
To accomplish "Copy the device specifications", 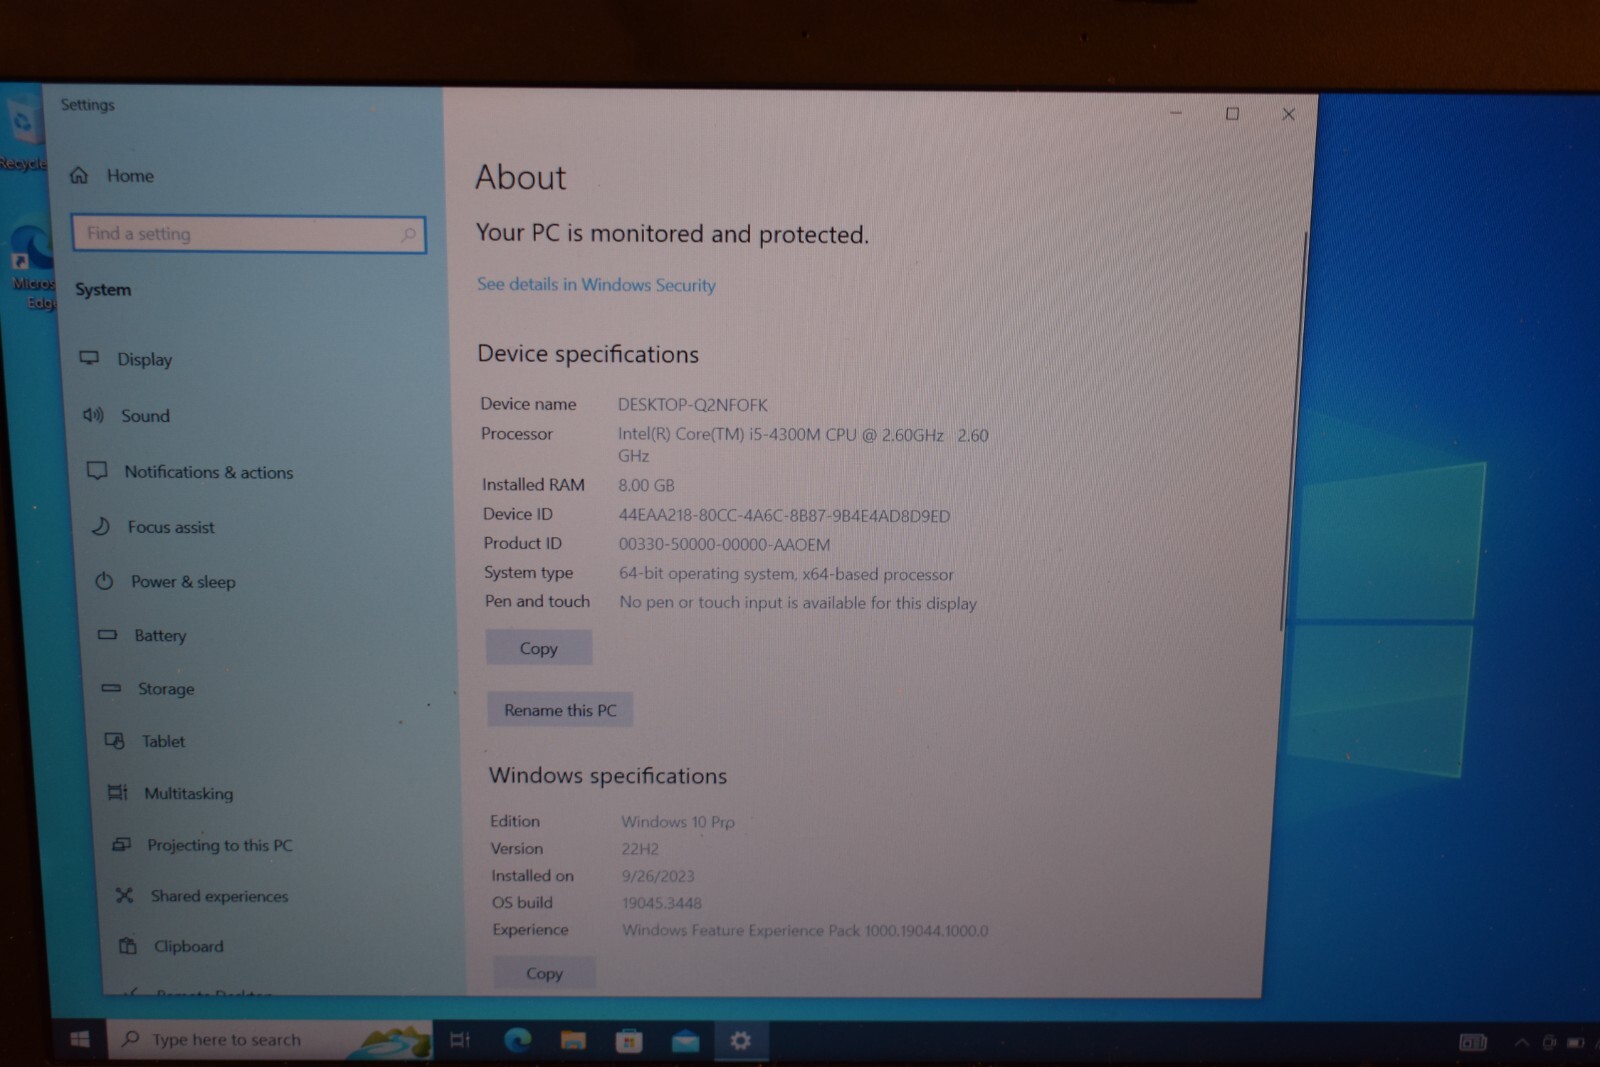I will tap(538, 648).
